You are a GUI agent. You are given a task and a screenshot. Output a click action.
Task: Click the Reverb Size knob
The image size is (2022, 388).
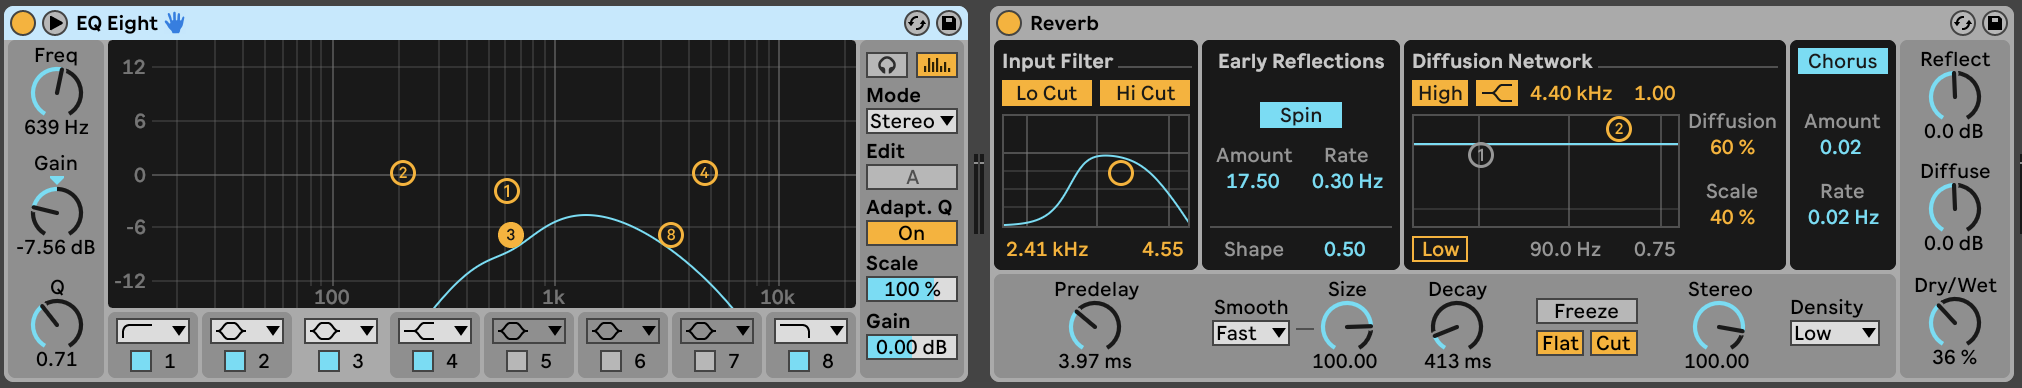pyautogui.click(x=1347, y=326)
